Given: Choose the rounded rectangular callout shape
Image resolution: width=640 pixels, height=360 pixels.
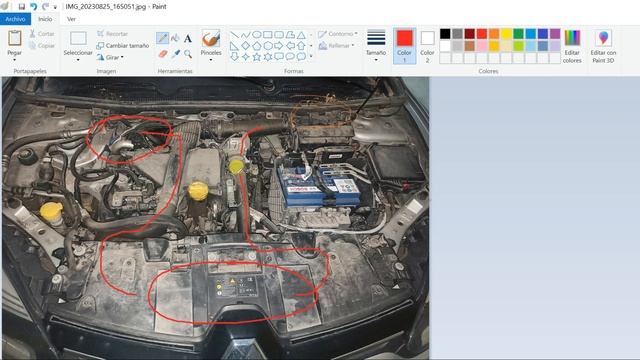Looking at the screenshot, I should coord(279,56).
